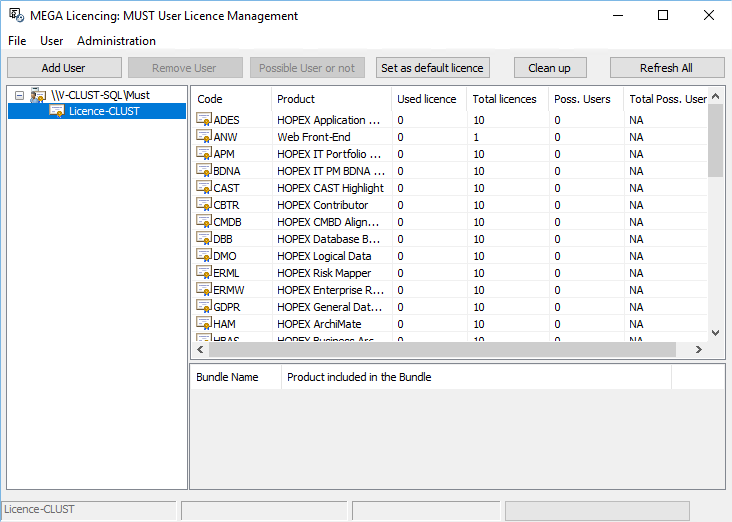
Task: Open the Administration menu
Action: click(116, 41)
